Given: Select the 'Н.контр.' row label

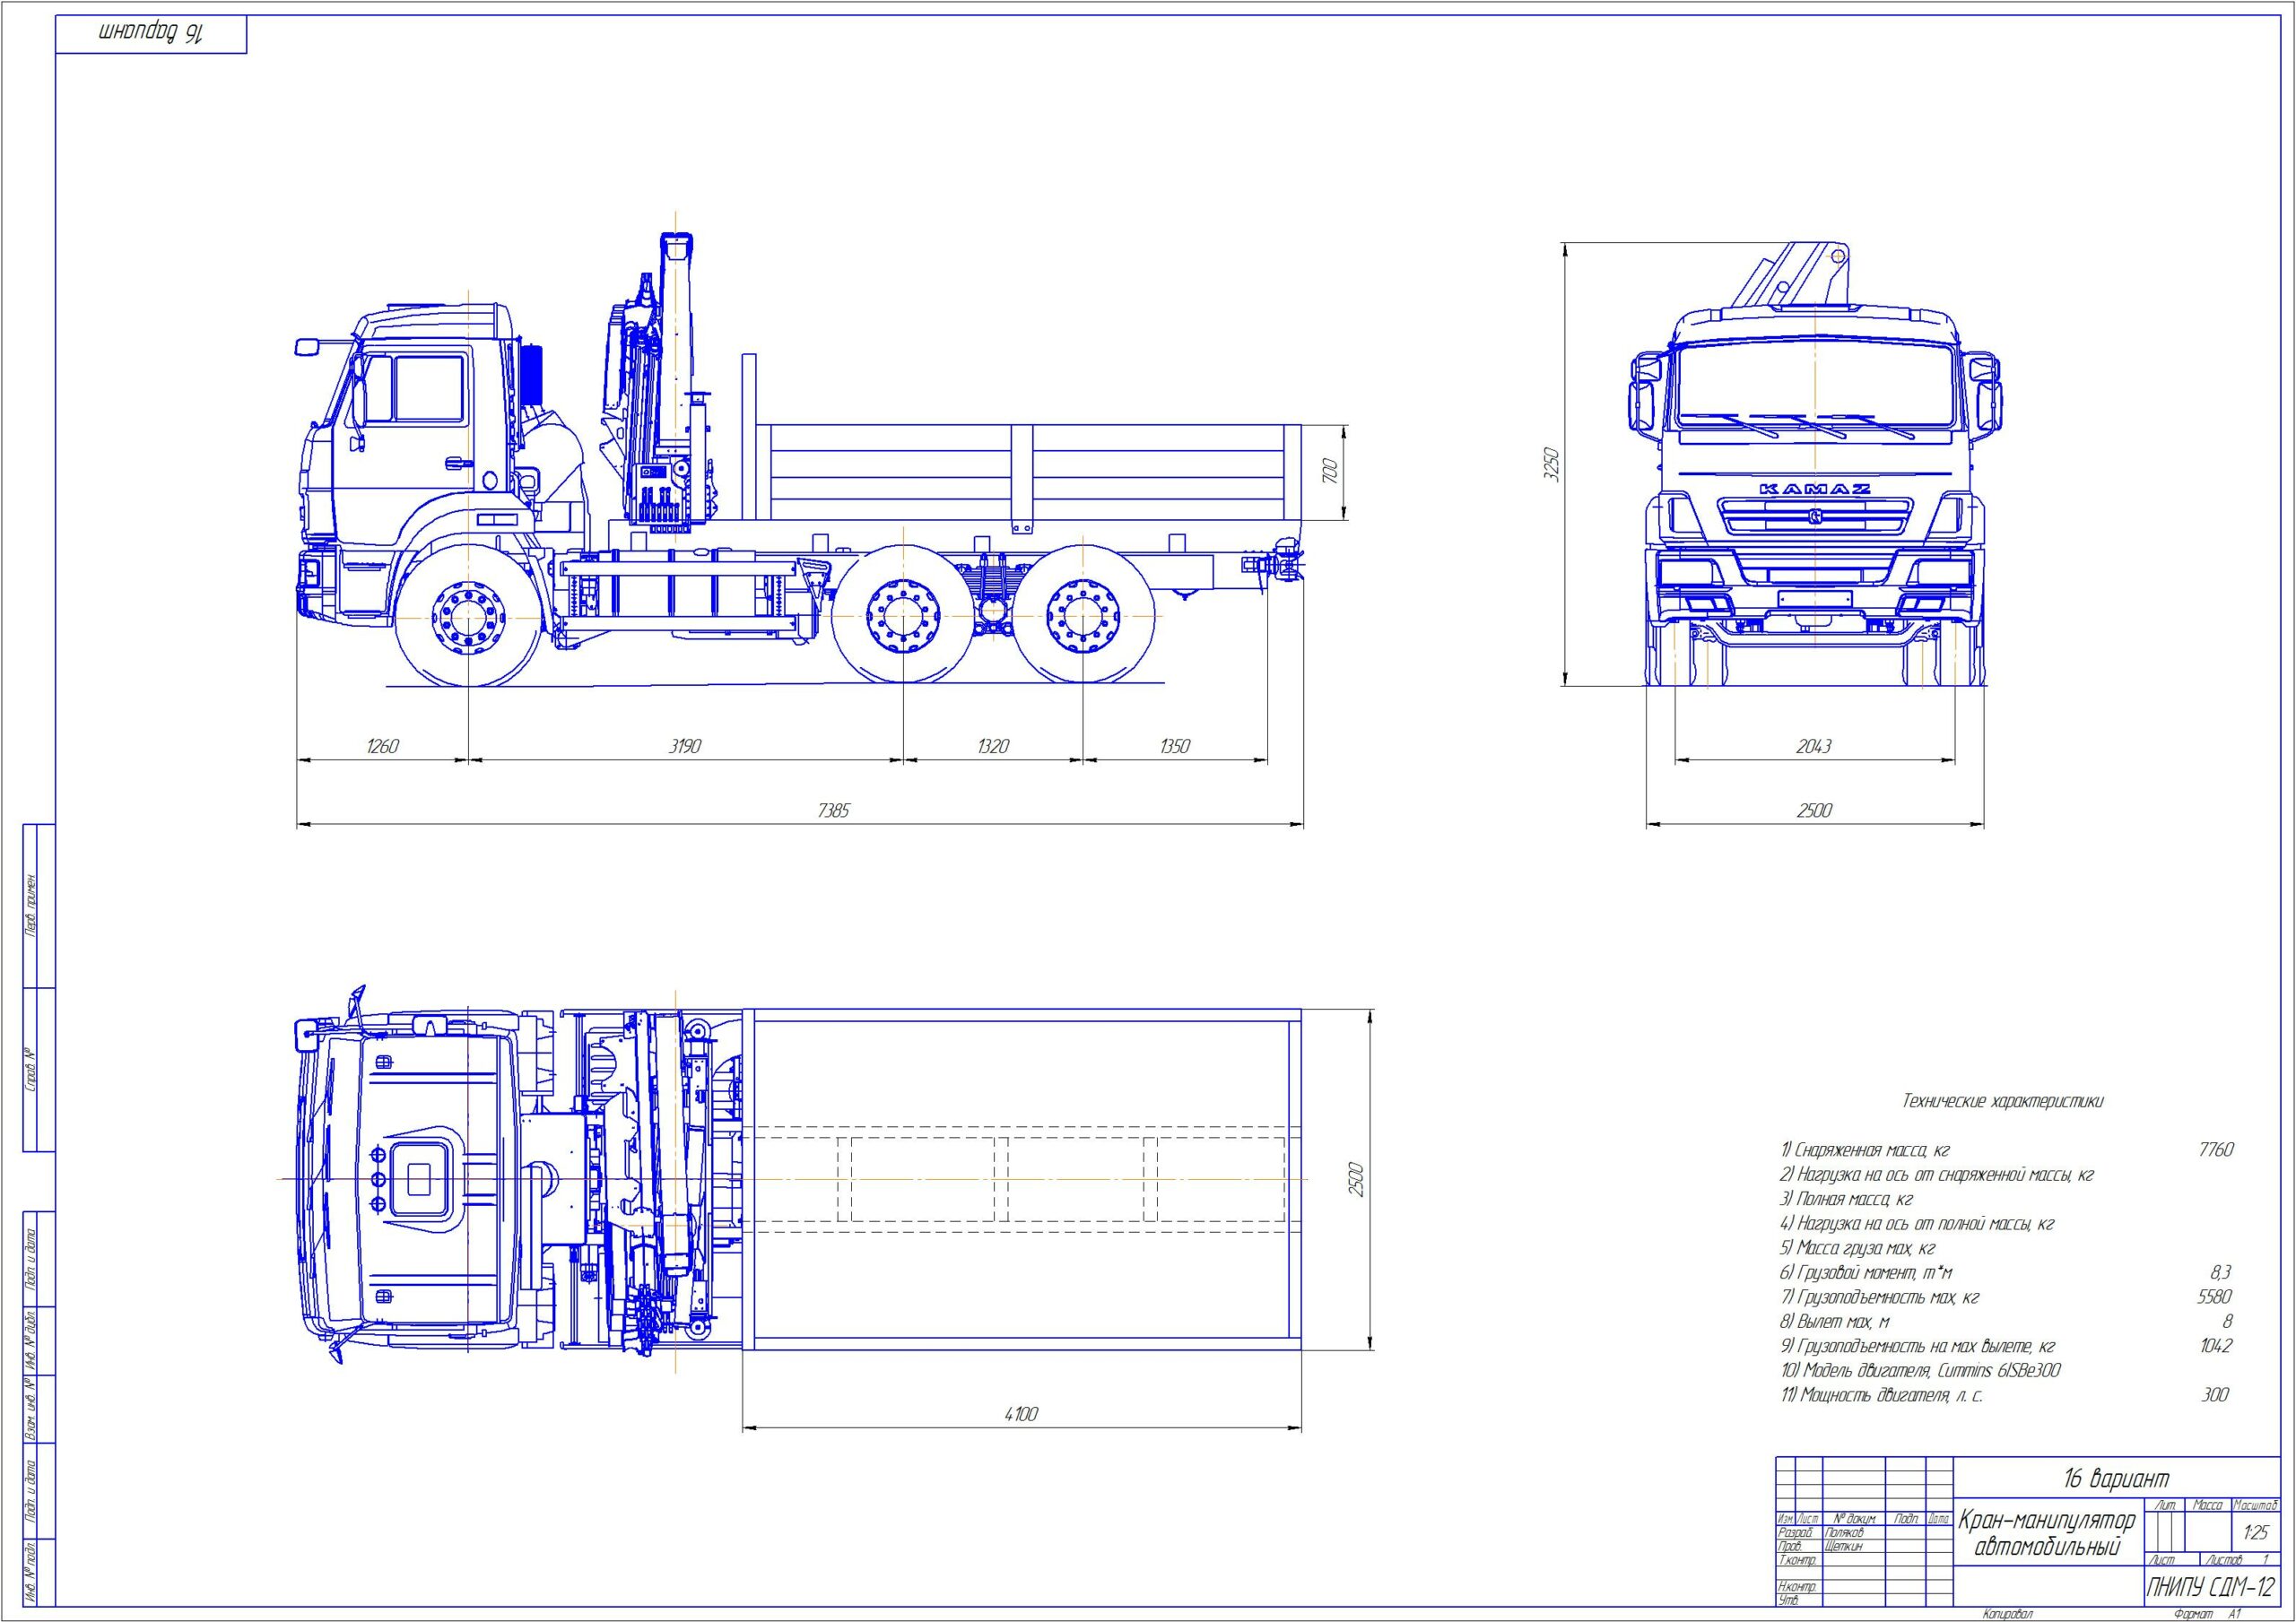Looking at the screenshot, I should pyautogui.click(x=1797, y=1587).
